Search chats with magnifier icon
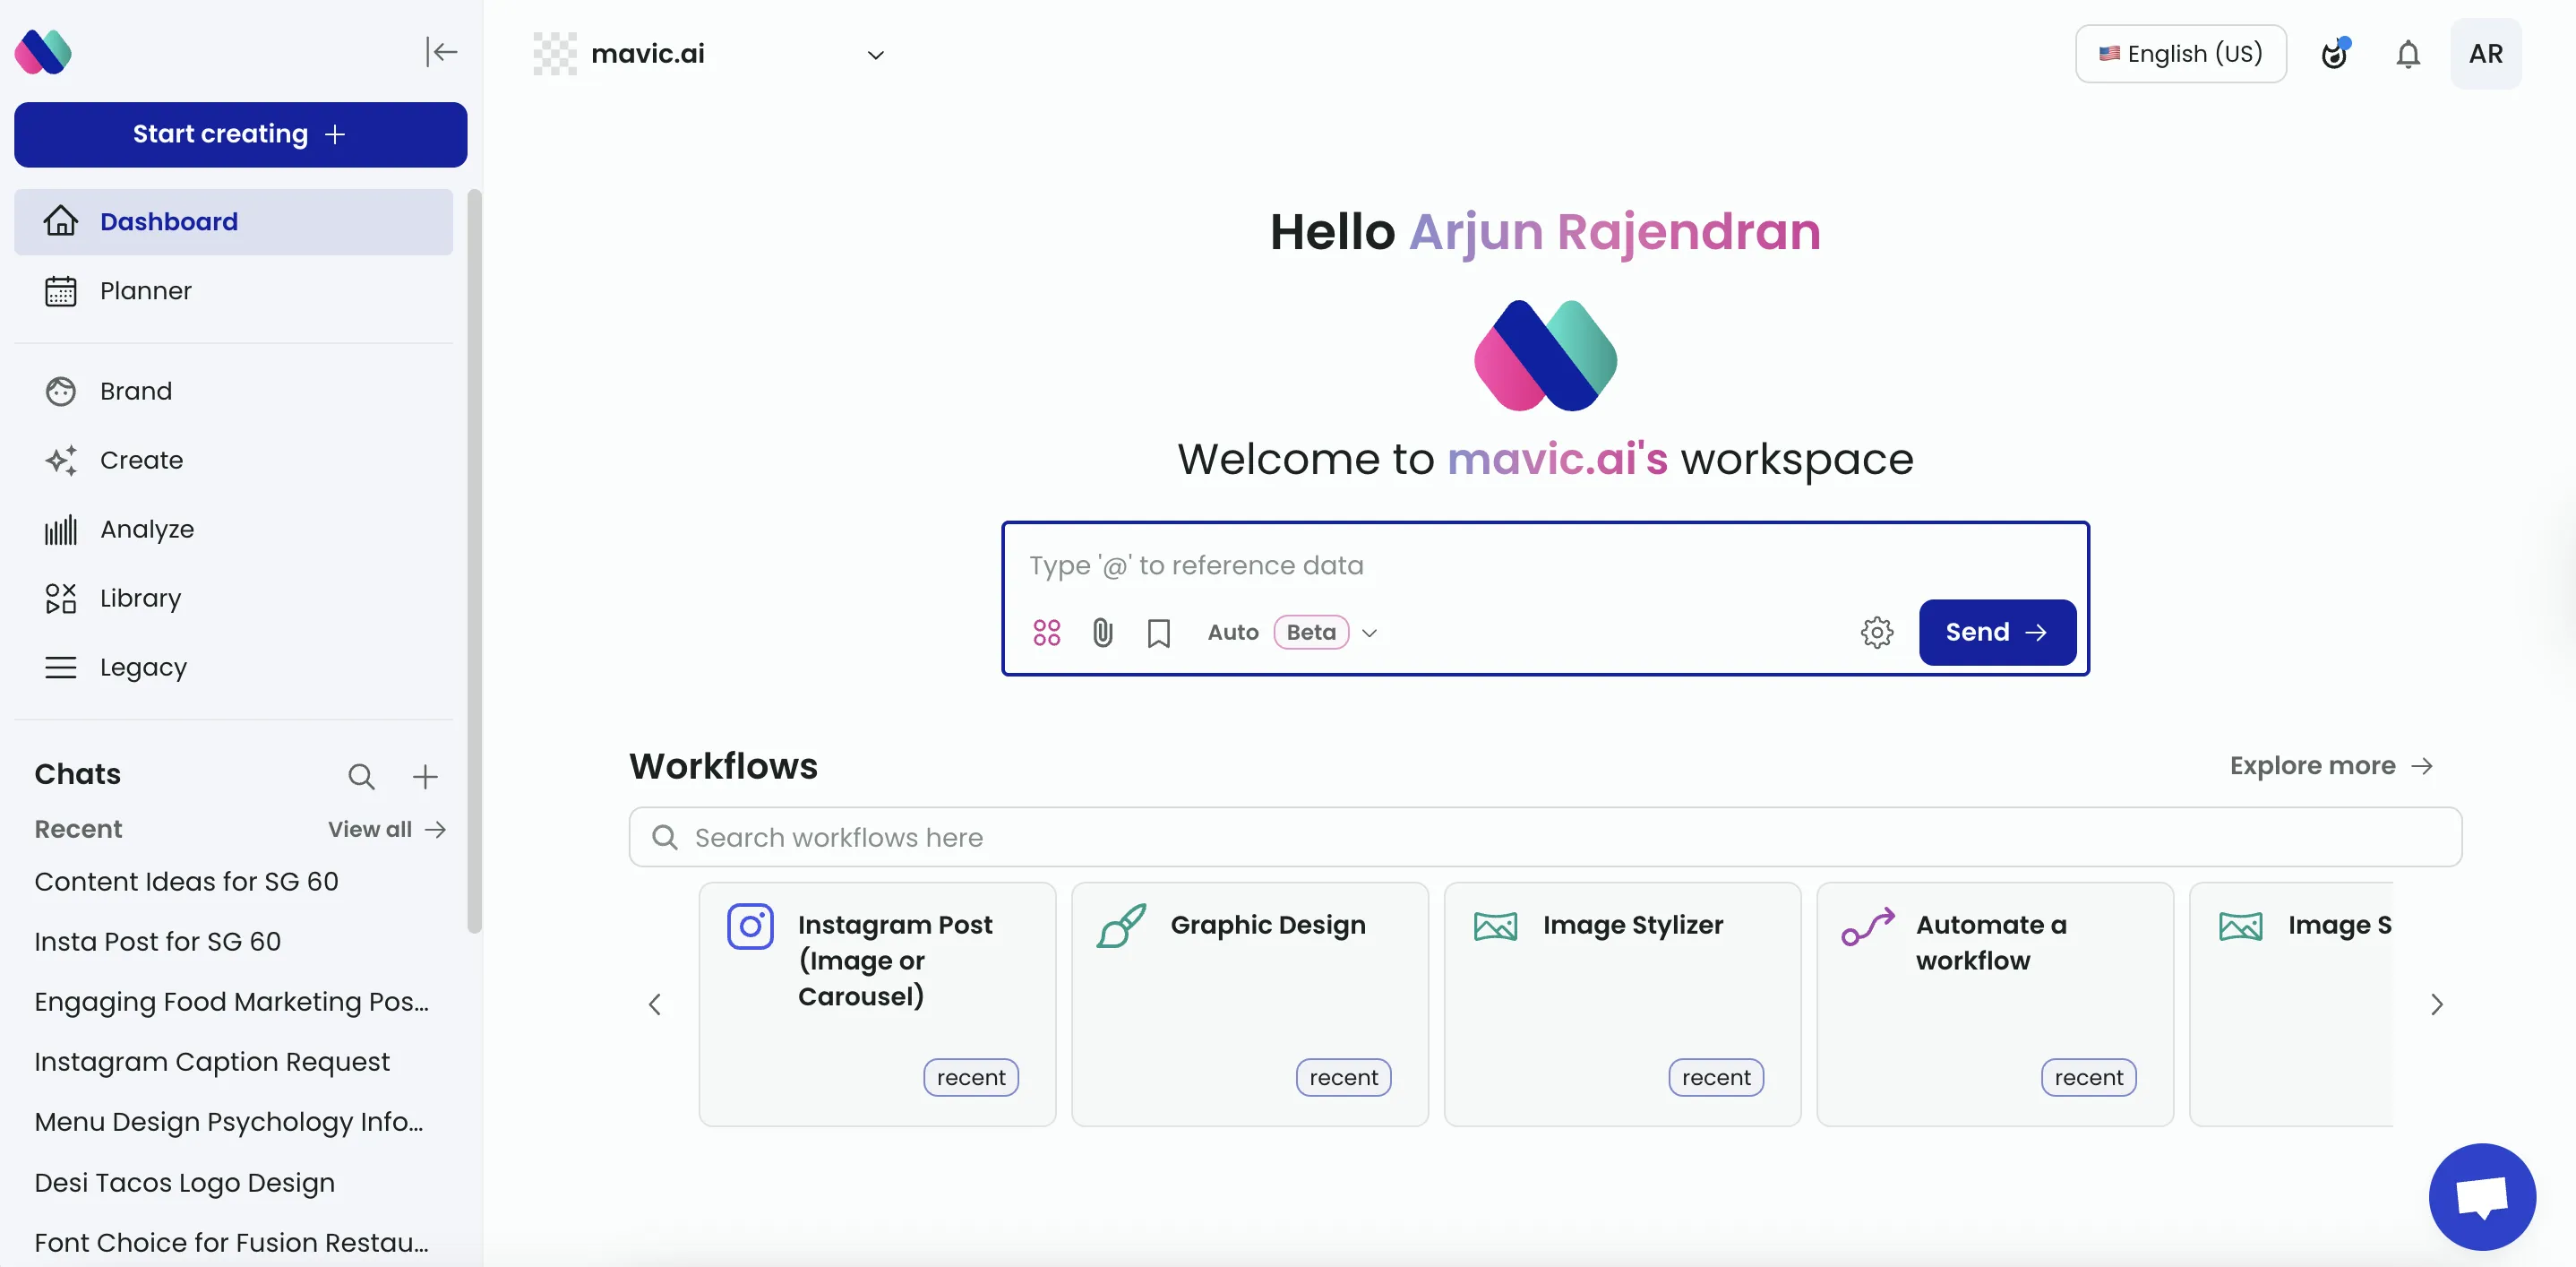2576x1267 pixels. (361, 776)
